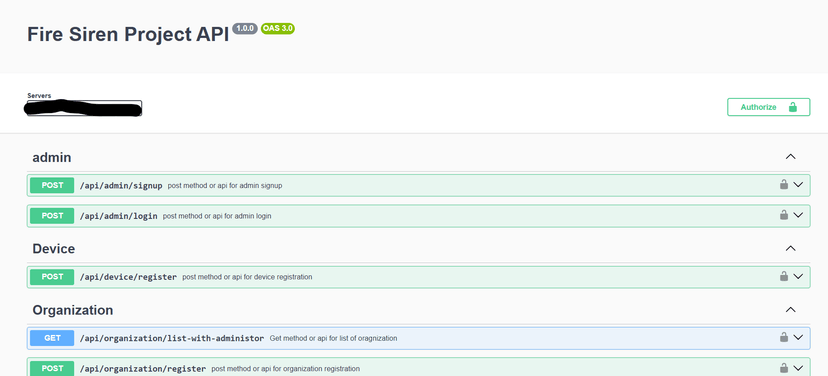Click lock icon on list-with-administor GET row
Viewport: 828px width, 376px height.
784,337
